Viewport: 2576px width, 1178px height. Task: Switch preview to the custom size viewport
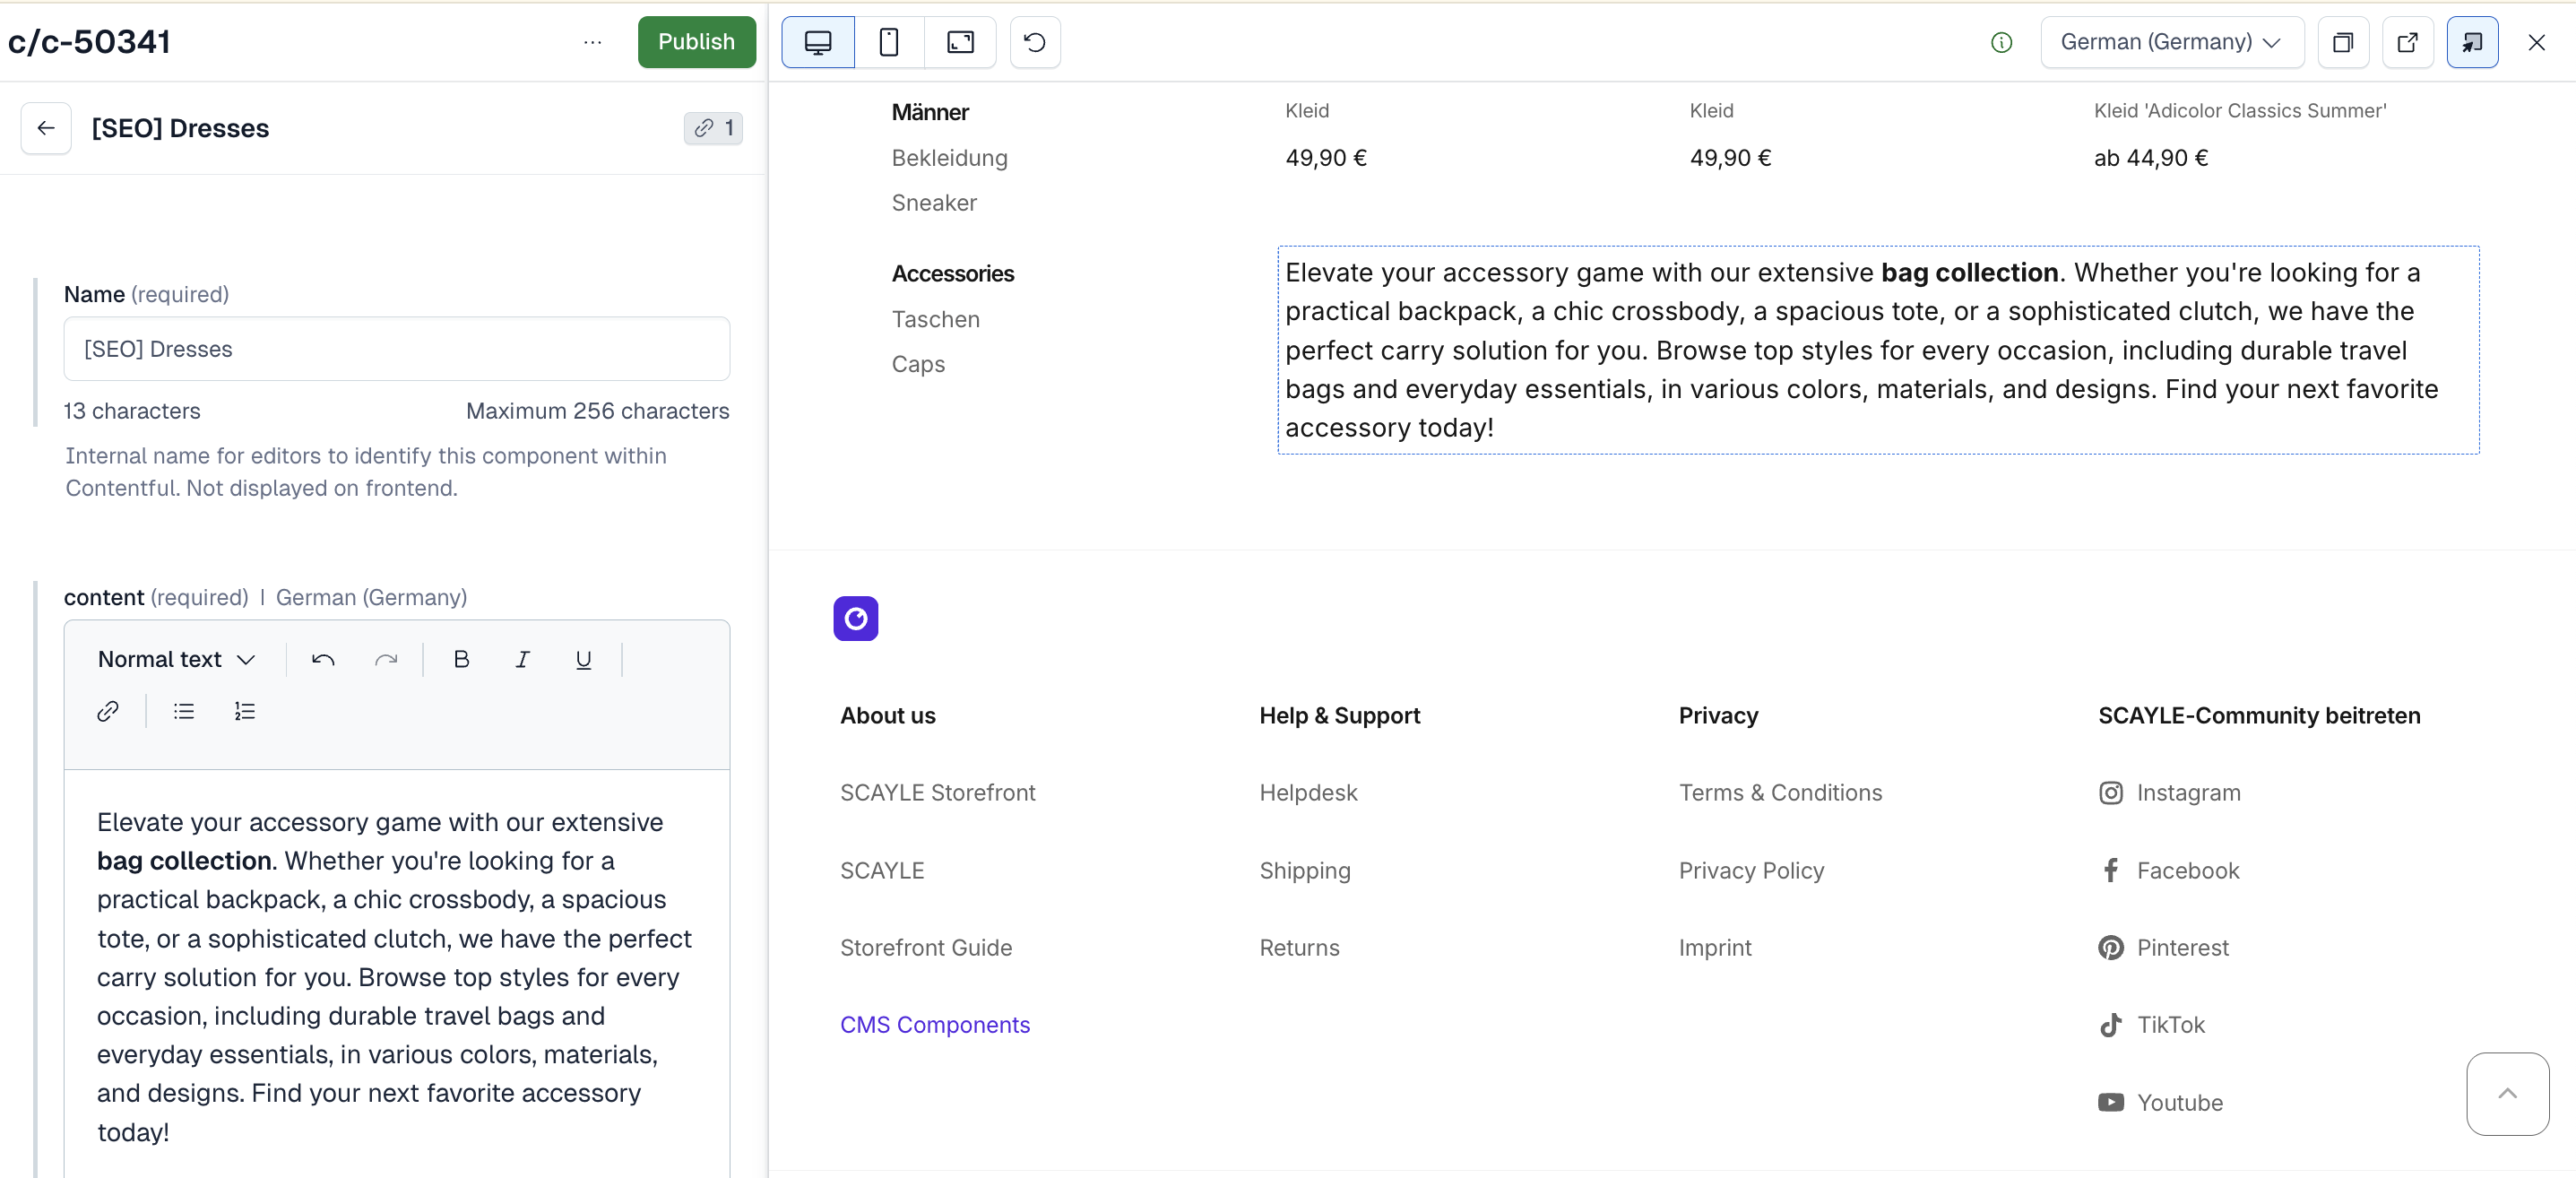(959, 42)
